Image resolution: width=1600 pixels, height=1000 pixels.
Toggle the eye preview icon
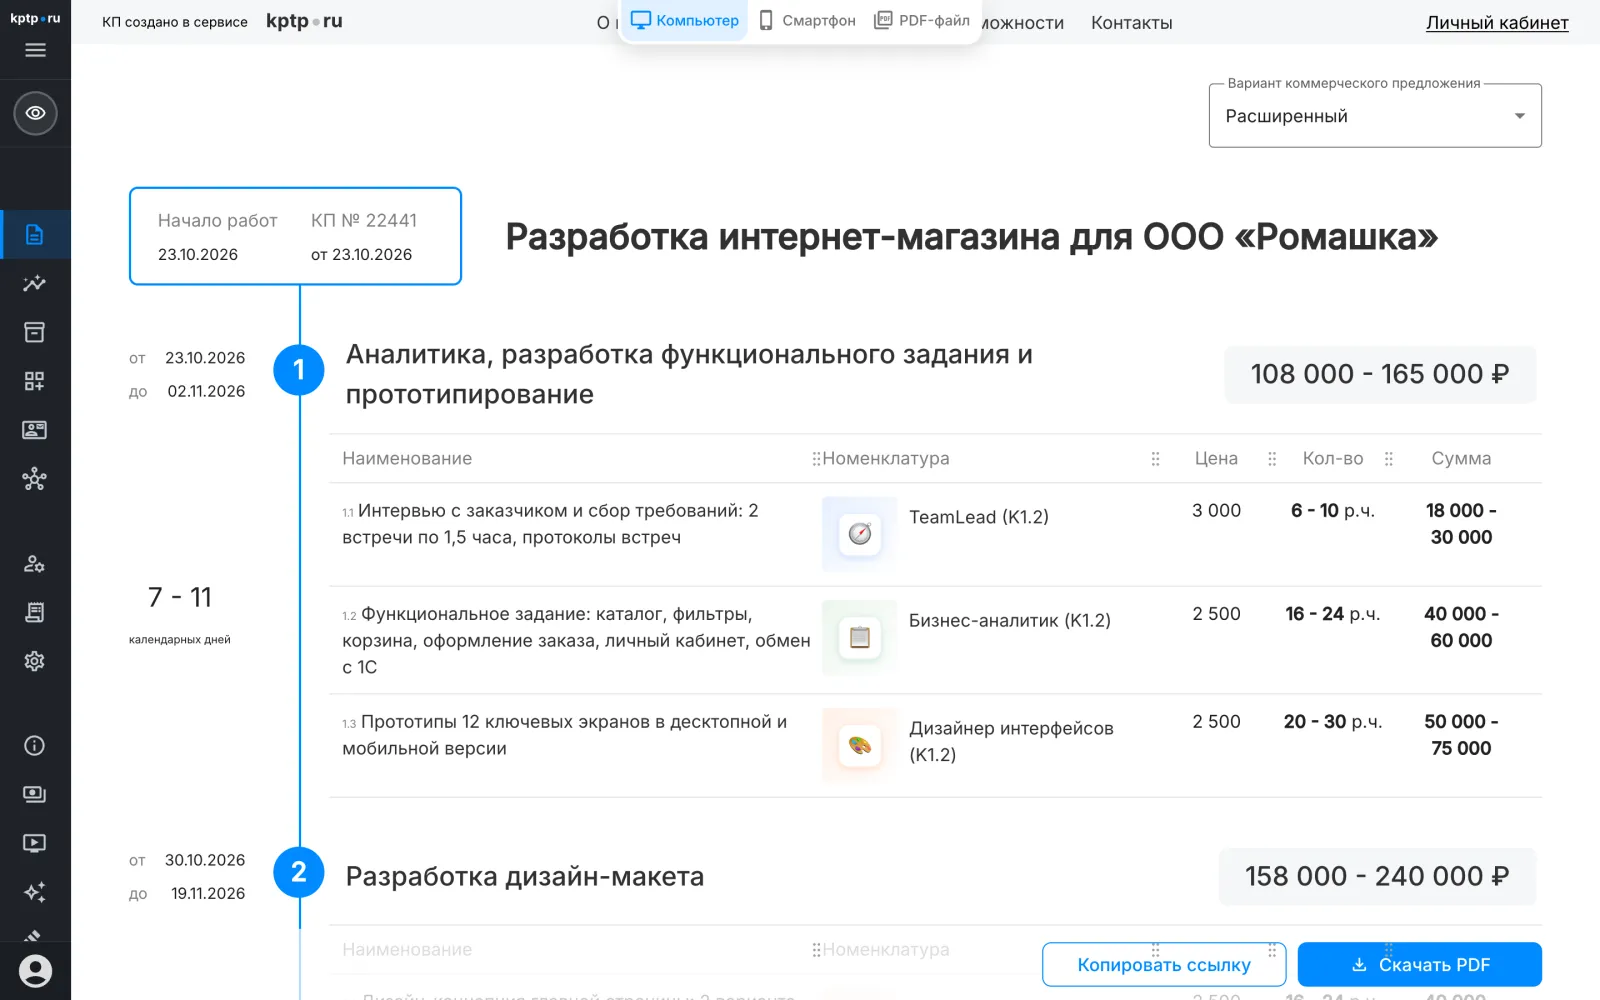35,113
